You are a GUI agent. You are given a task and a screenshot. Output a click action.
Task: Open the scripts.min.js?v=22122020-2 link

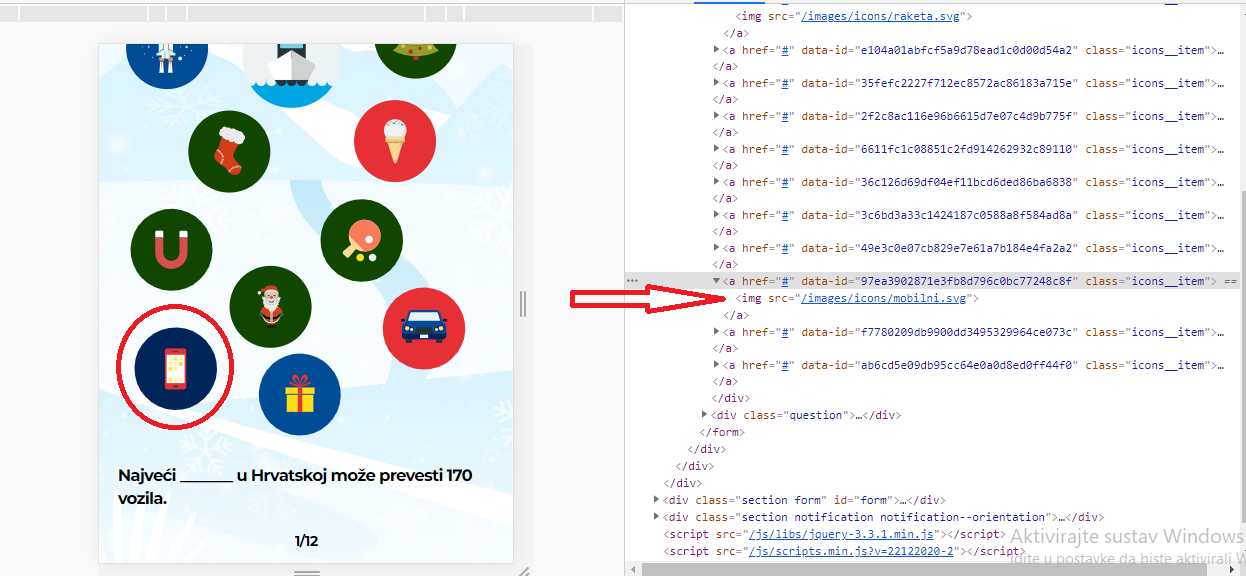tap(853, 551)
